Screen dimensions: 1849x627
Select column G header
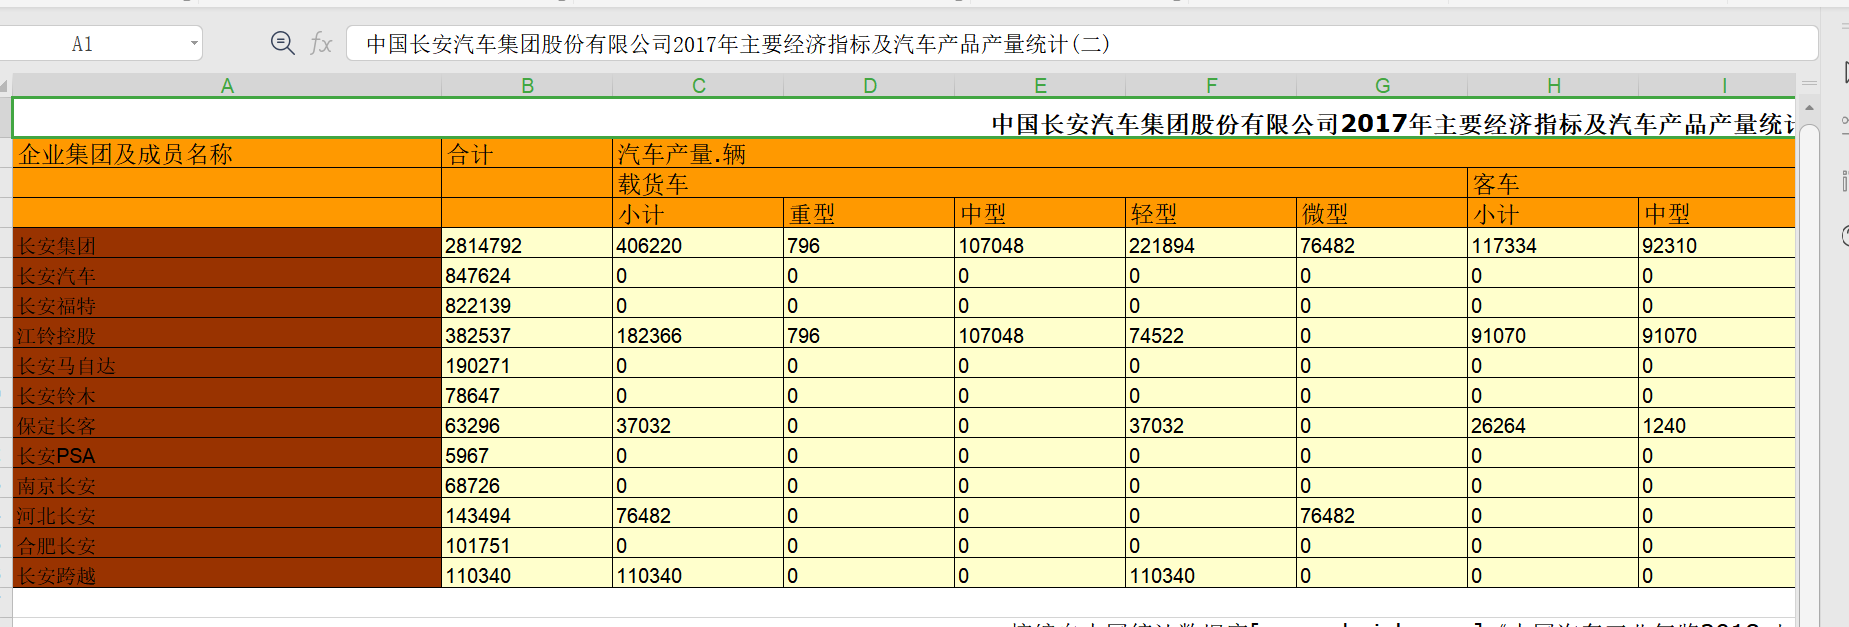[1382, 86]
